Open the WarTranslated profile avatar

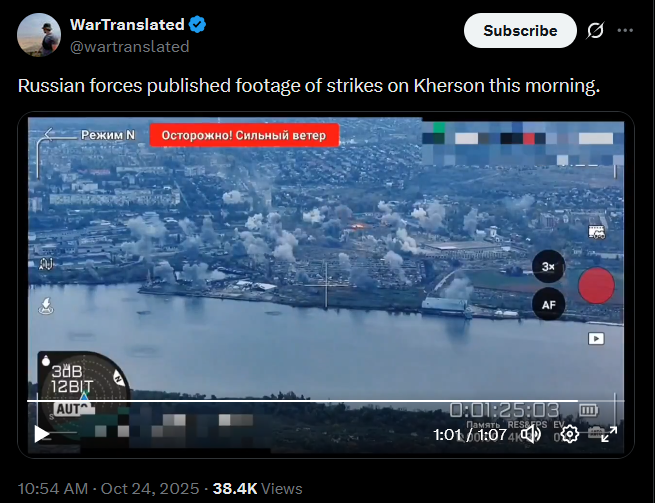click(x=39, y=35)
